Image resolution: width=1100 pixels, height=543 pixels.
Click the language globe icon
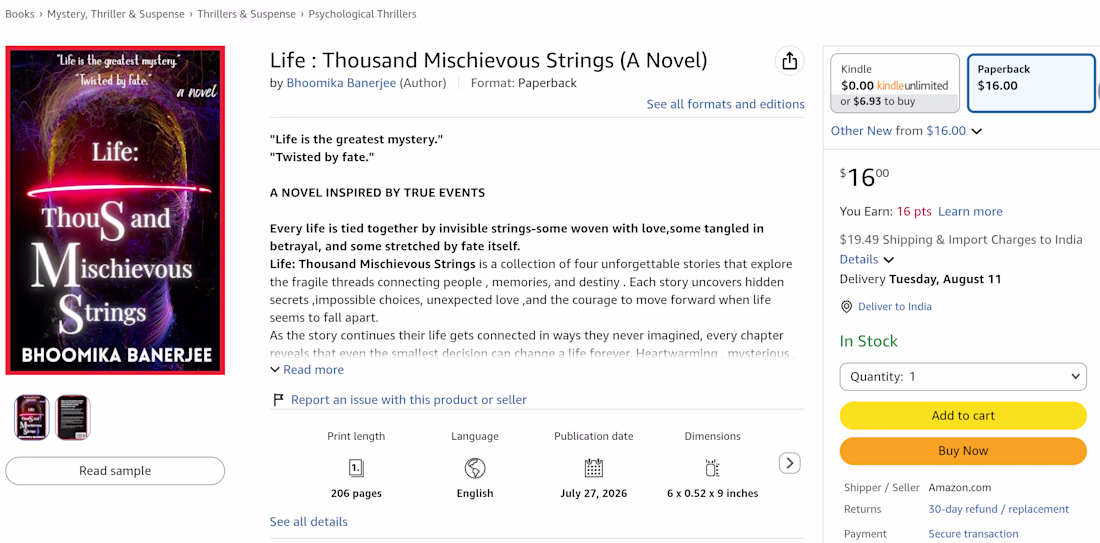click(x=475, y=468)
